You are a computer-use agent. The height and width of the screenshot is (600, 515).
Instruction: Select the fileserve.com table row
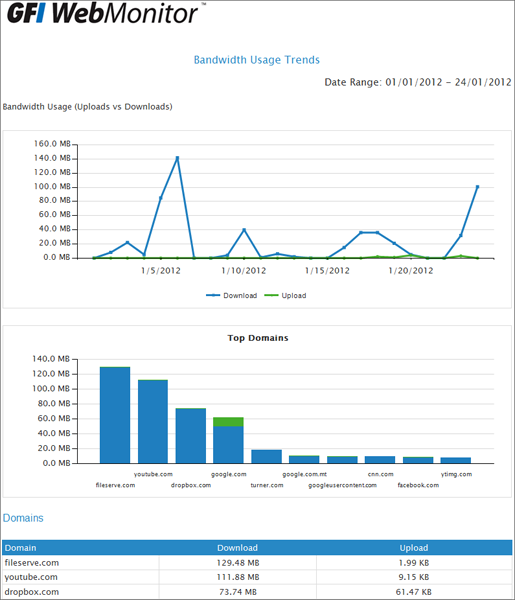[x=257, y=562]
